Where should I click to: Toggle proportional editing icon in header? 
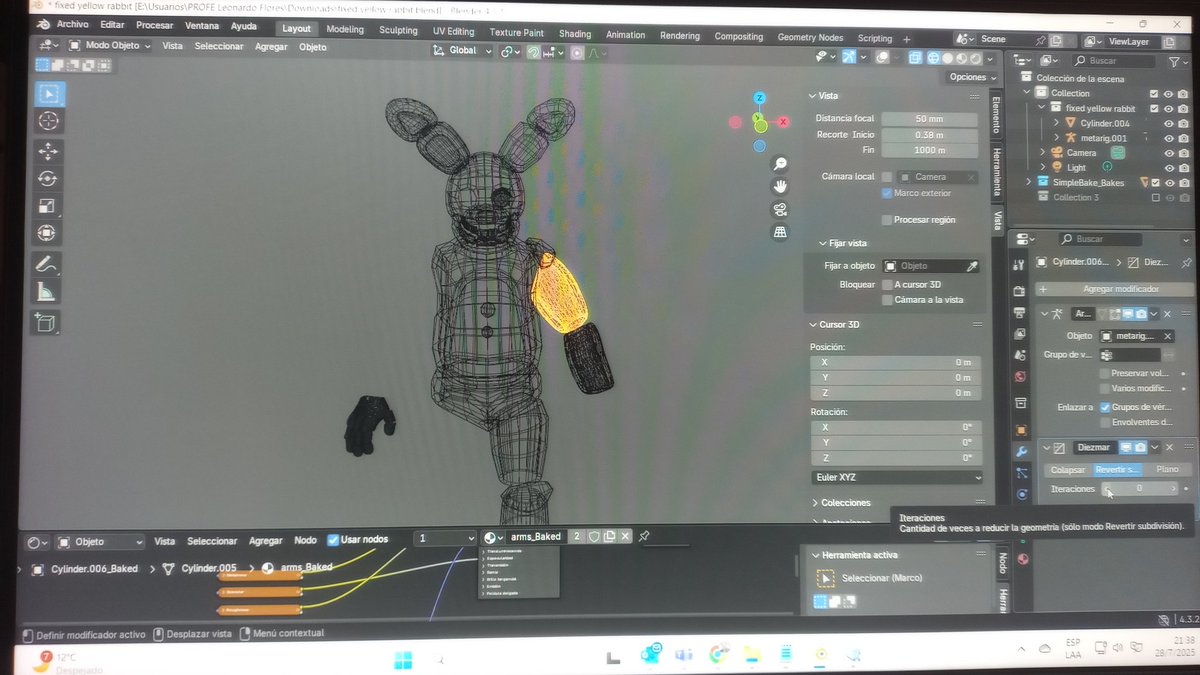coord(577,52)
